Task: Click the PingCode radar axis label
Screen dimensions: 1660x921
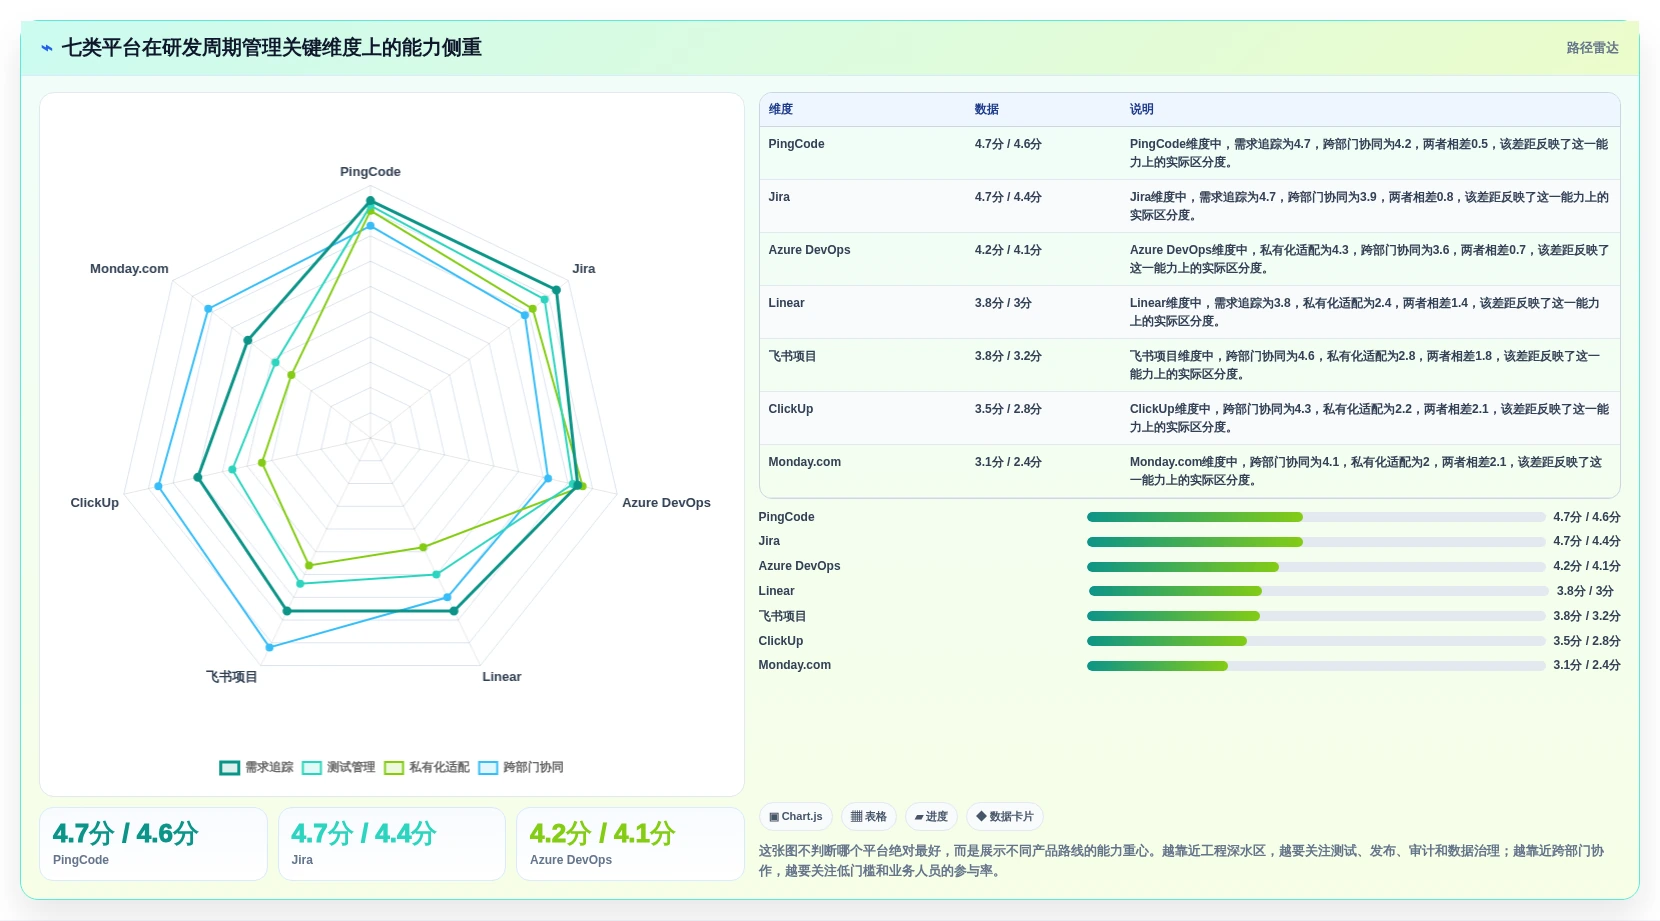Action: point(370,172)
